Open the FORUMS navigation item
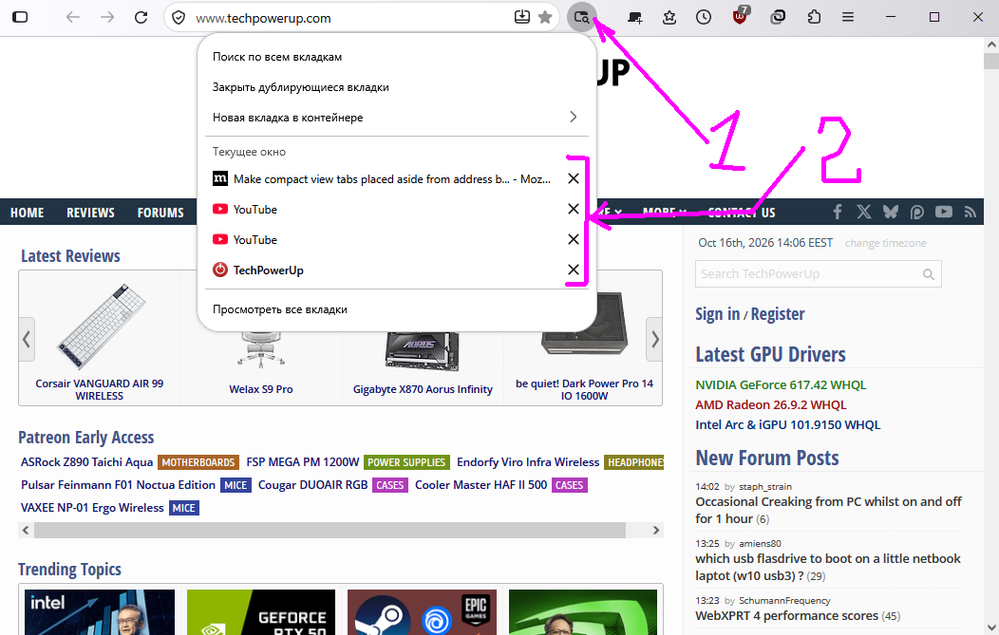 coord(161,213)
